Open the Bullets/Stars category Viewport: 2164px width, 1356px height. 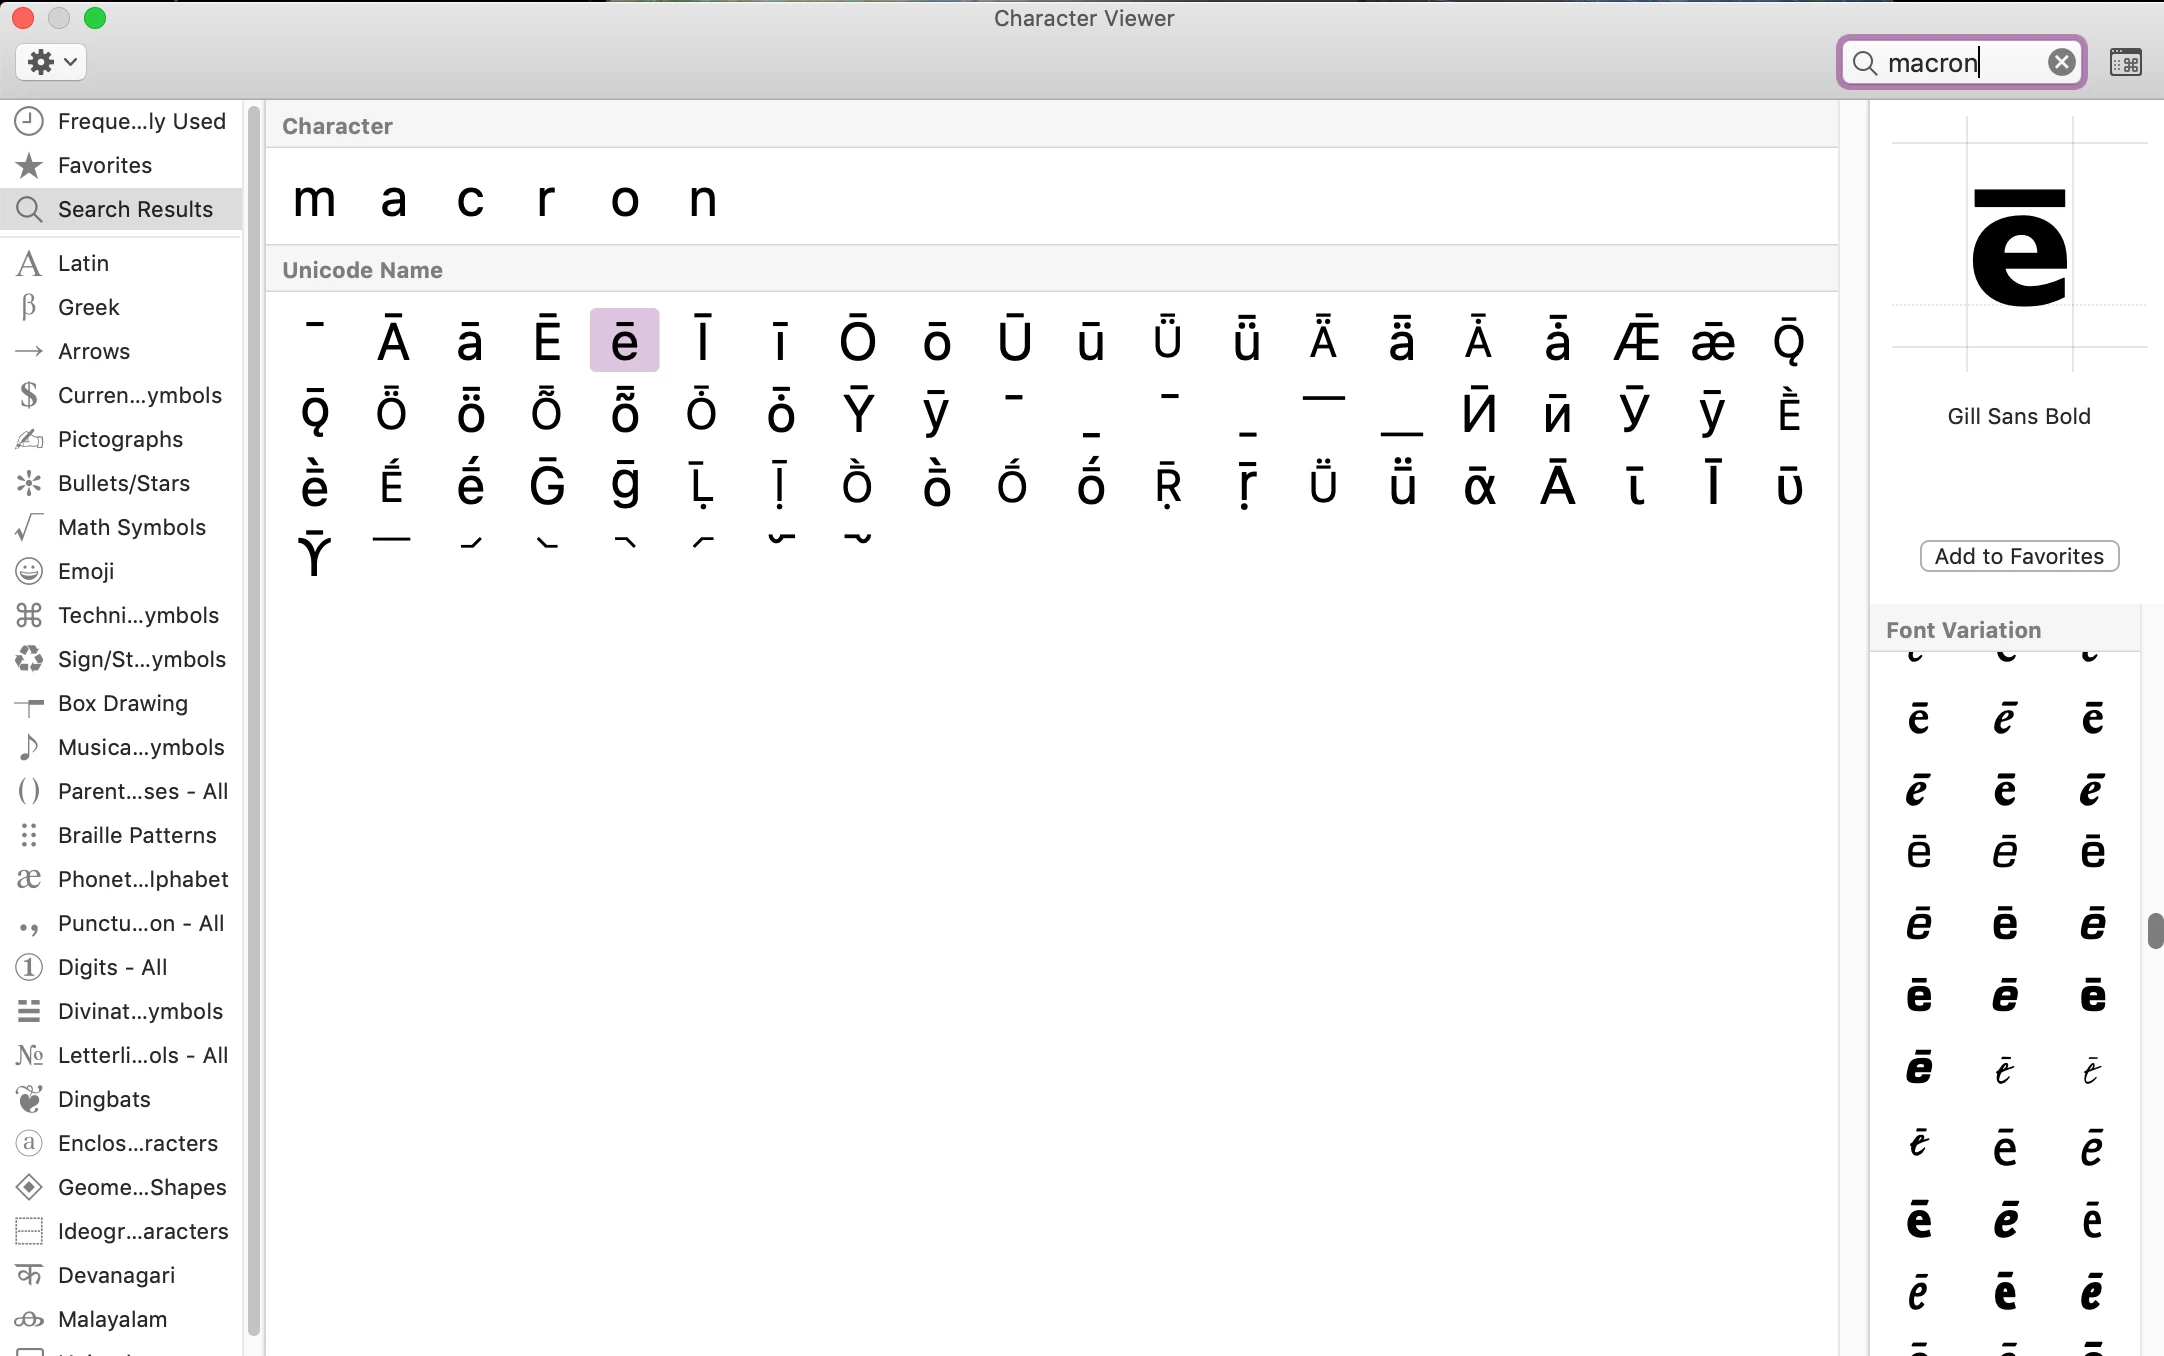coord(123,483)
